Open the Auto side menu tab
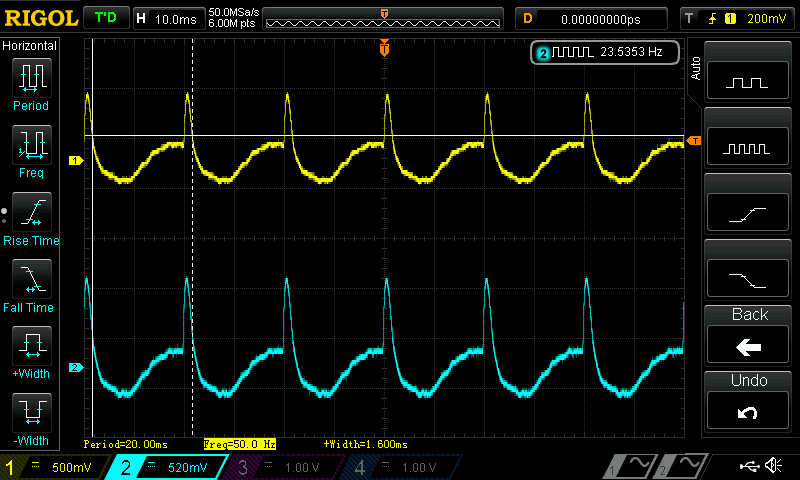The image size is (800, 480). (x=696, y=68)
